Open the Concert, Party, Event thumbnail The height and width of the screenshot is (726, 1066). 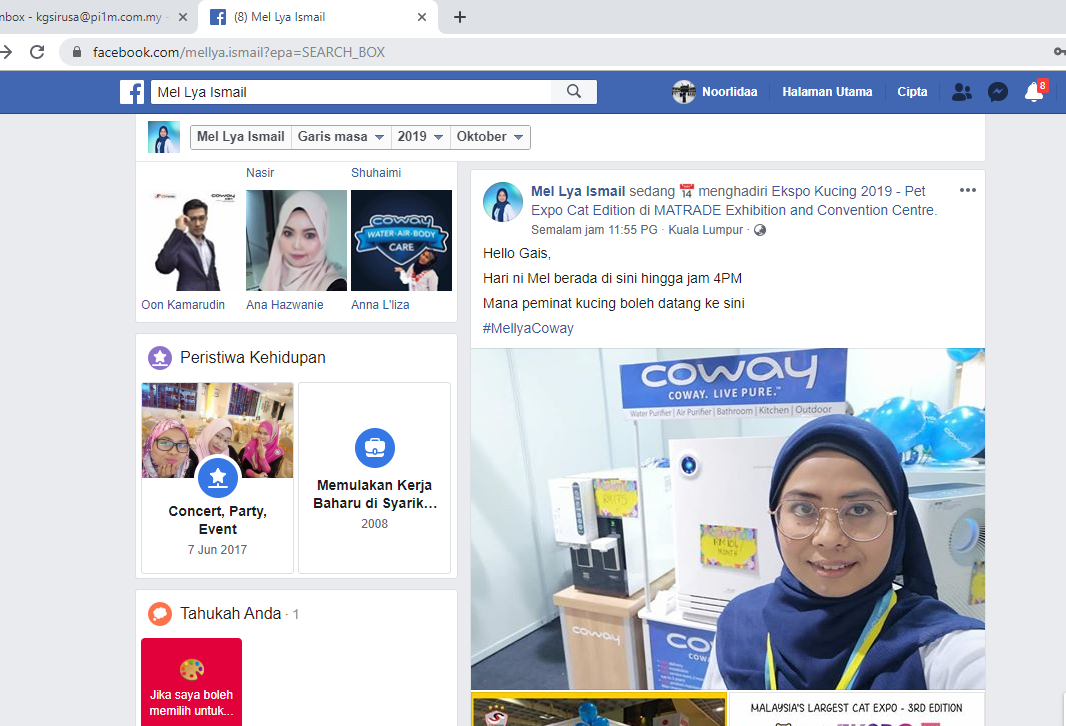[217, 430]
